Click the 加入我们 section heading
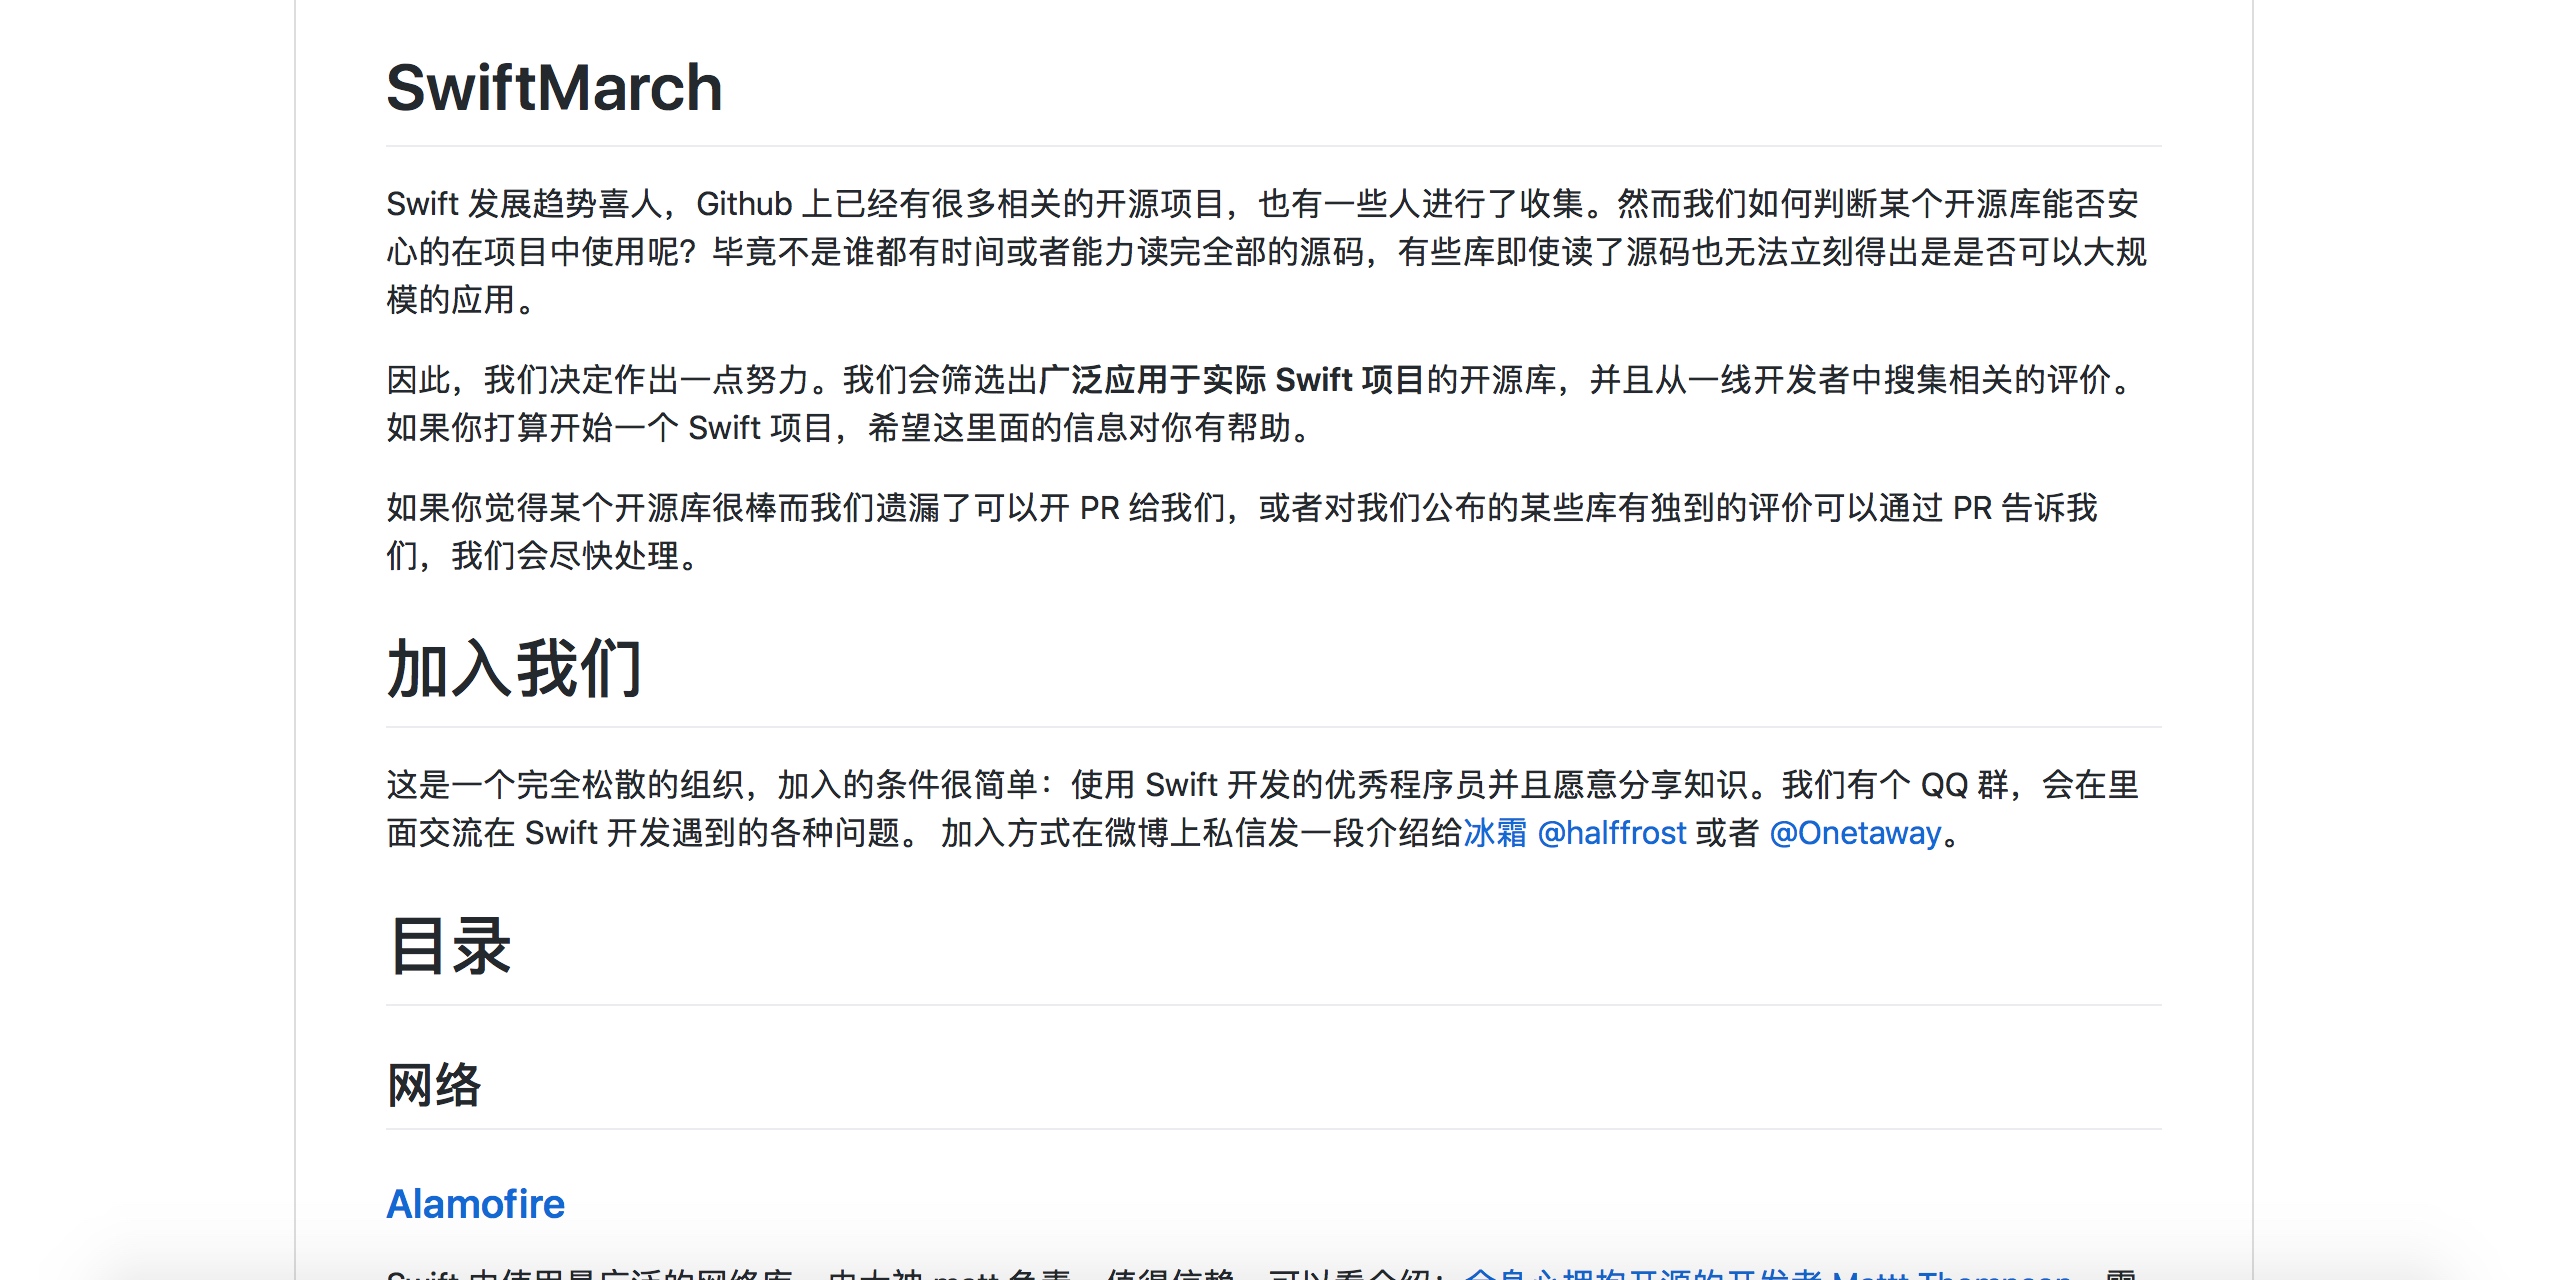The image size is (2550, 1280). [x=514, y=668]
